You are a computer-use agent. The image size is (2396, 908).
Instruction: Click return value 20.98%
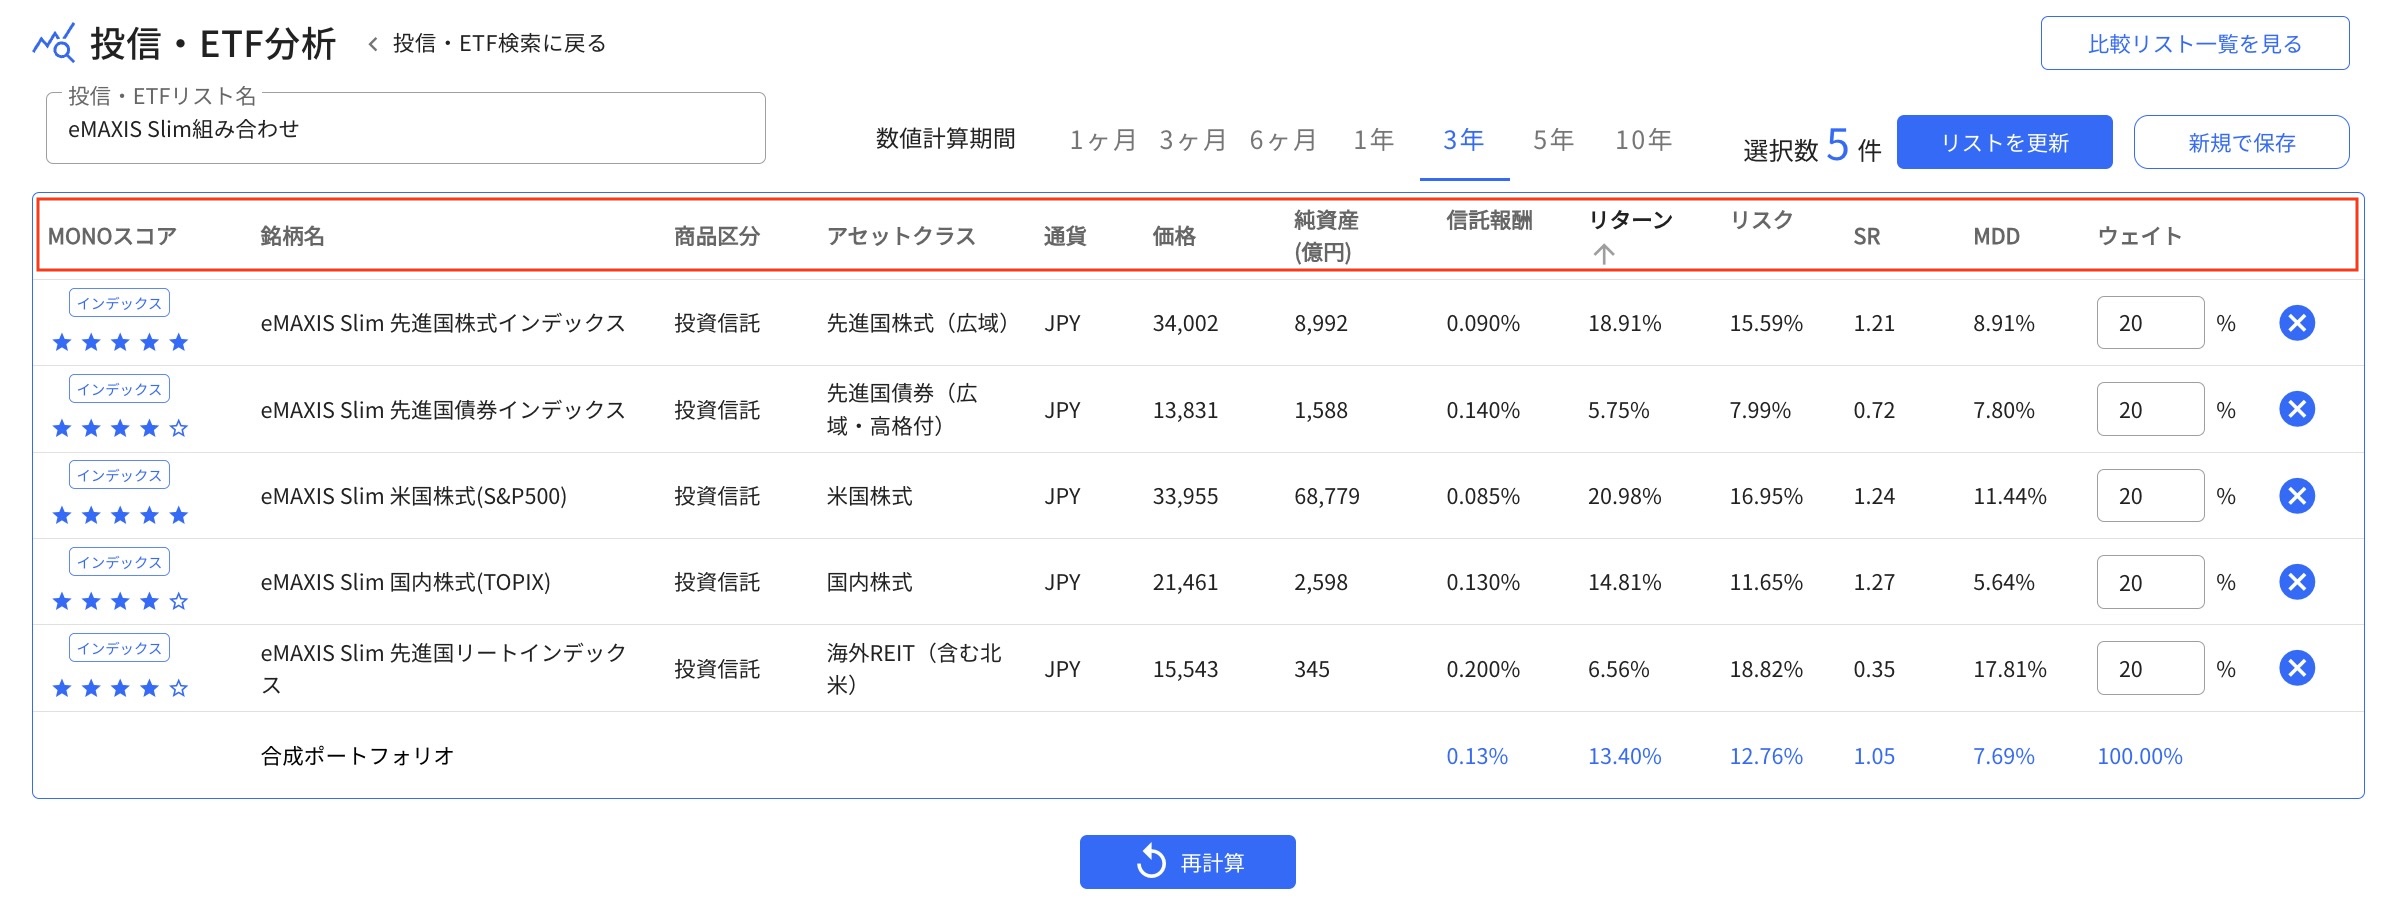(1625, 496)
